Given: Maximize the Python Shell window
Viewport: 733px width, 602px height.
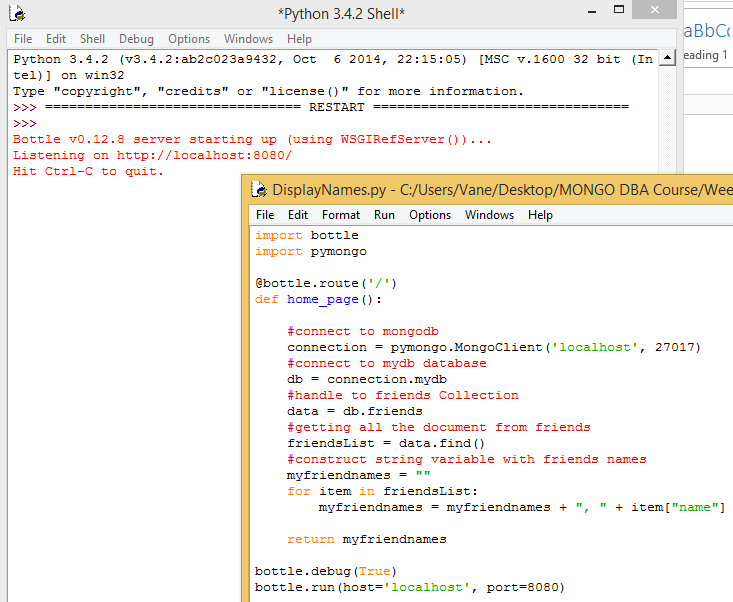Looking at the screenshot, I should click(619, 10).
